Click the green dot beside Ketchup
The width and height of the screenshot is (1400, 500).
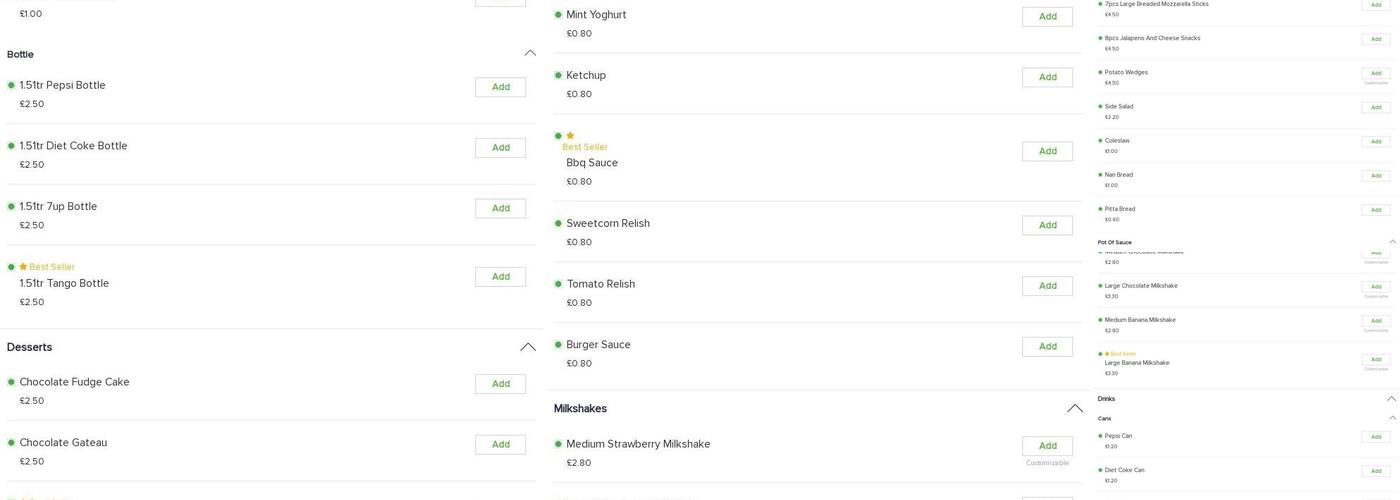(x=558, y=76)
